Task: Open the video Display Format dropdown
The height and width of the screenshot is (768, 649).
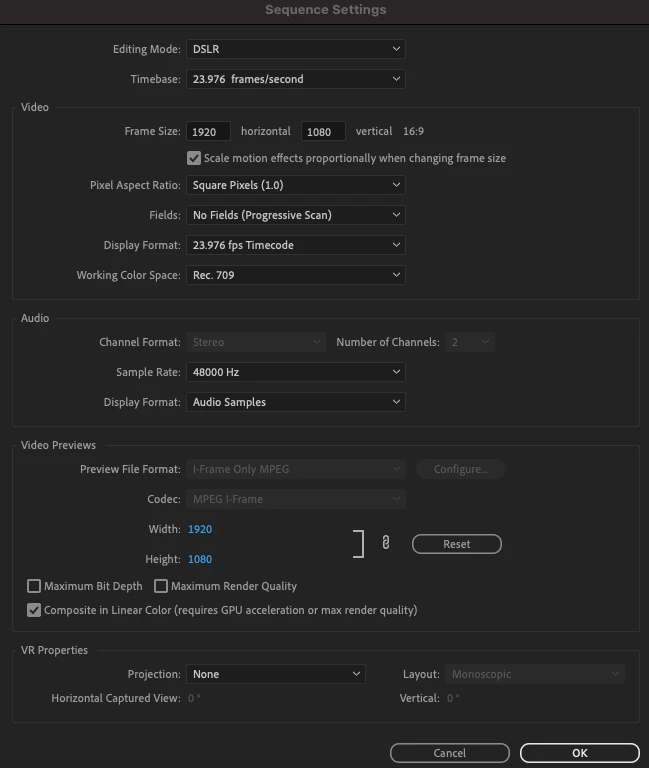Action: click(x=295, y=245)
